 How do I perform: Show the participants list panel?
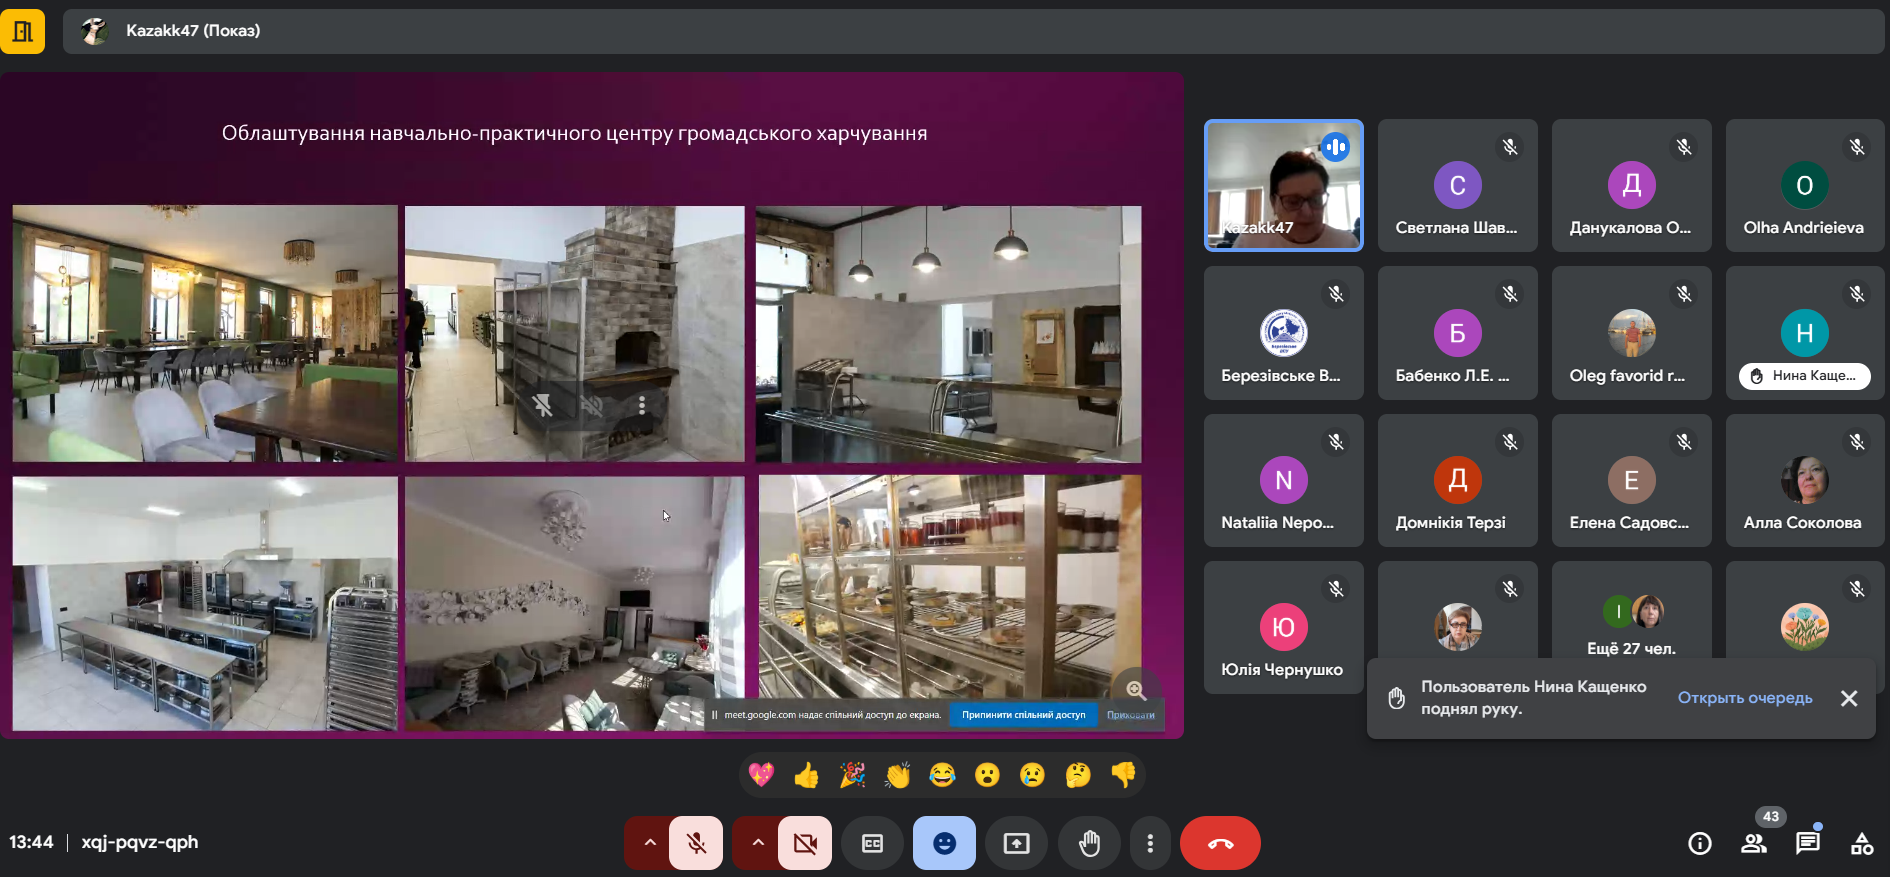coord(1753,843)
